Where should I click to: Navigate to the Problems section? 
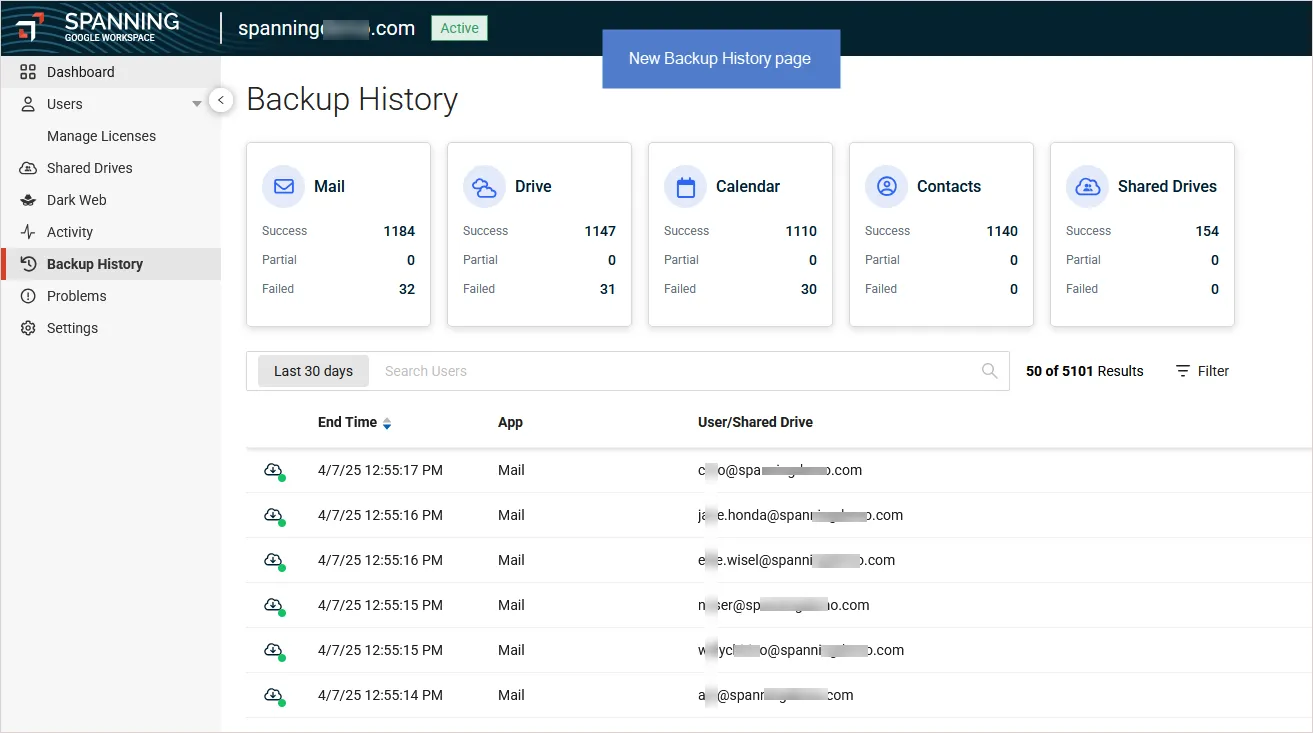click(76, 296)
